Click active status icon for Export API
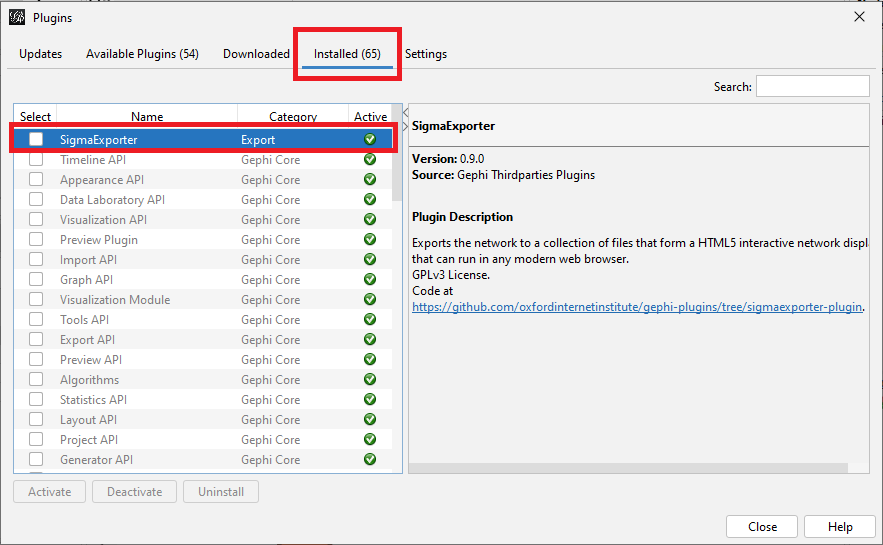The width and height of the screenshot is (883, 545). tap(370, 339)
